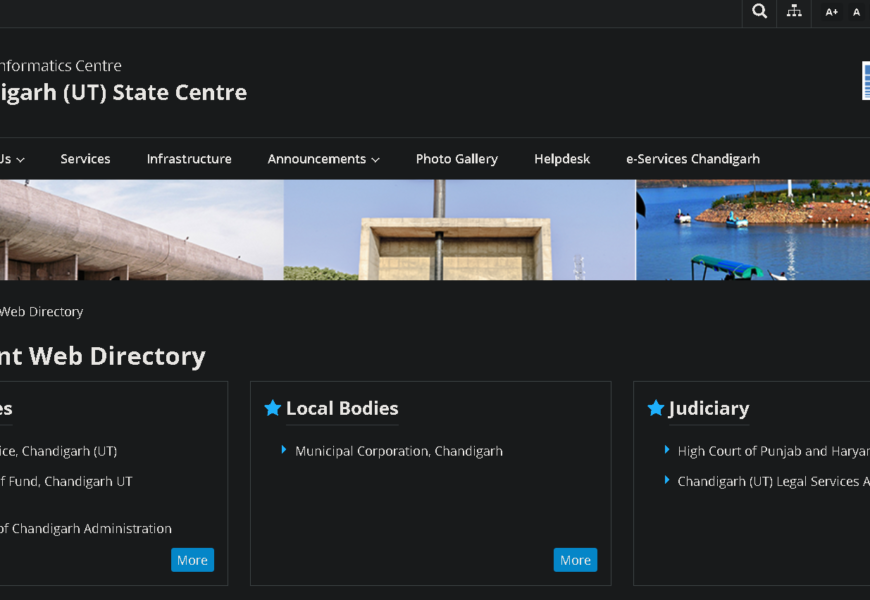Open the Services menu item
Viewport: 870px width, 600px height.
tap(85, 159)
